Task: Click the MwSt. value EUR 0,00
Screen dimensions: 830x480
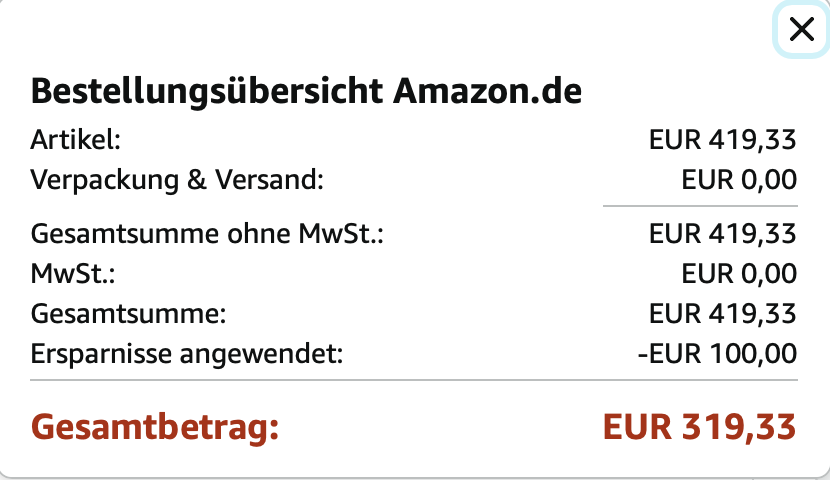Action: coord(739,273)
